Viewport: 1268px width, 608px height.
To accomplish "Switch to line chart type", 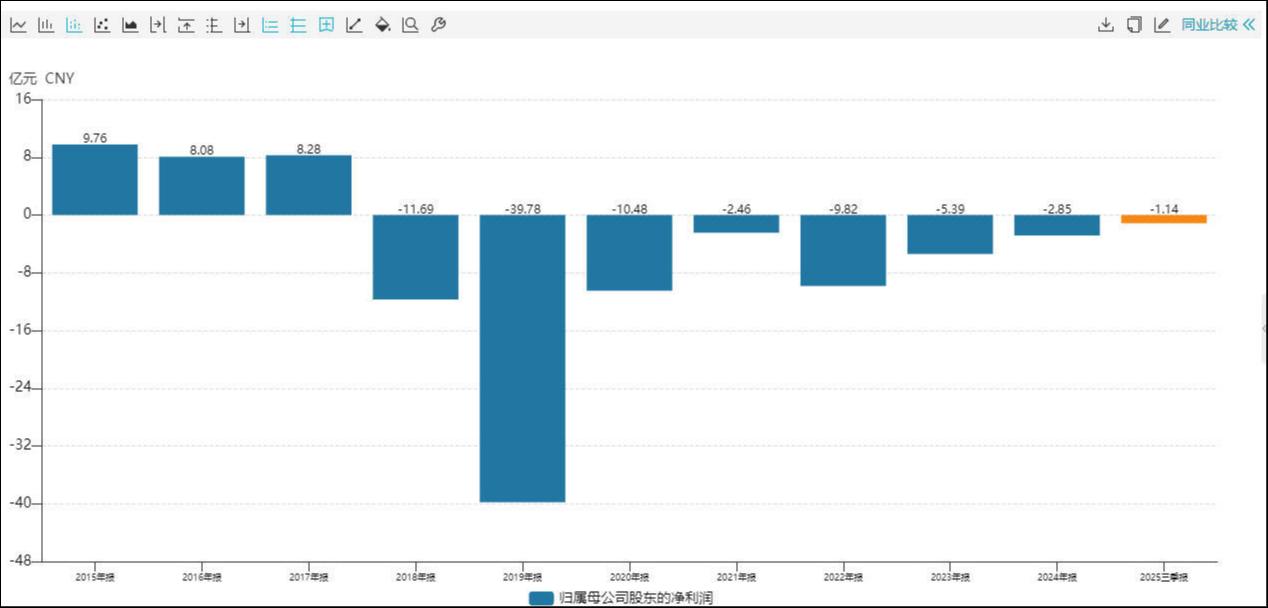I will [18, 25].
